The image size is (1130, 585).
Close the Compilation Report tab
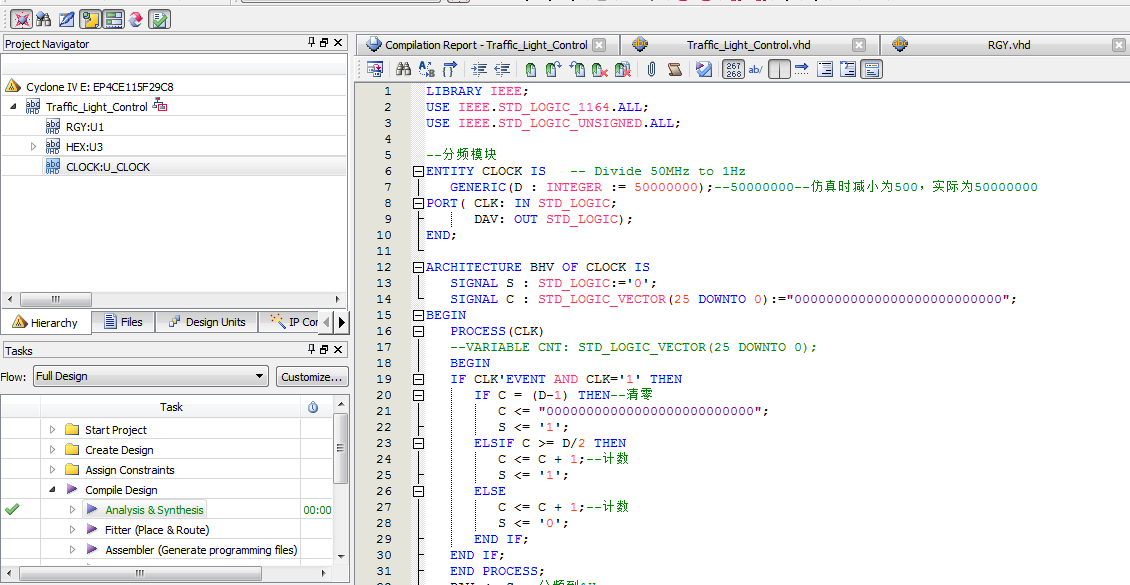599,45
